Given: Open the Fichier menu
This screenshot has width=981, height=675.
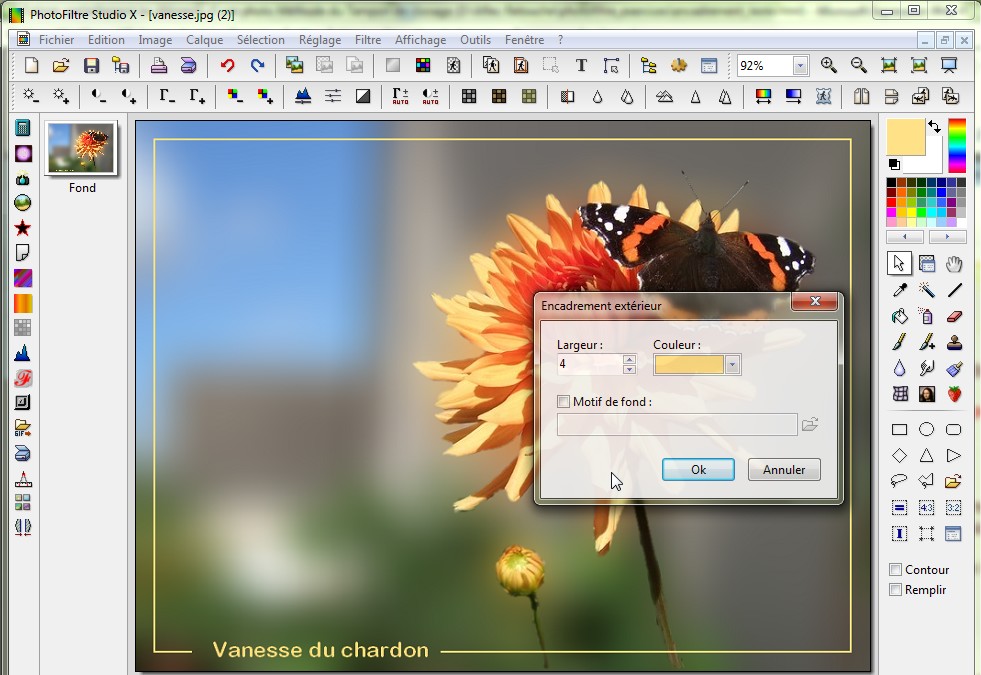Looking at the screenshot, I should [56, 39].
